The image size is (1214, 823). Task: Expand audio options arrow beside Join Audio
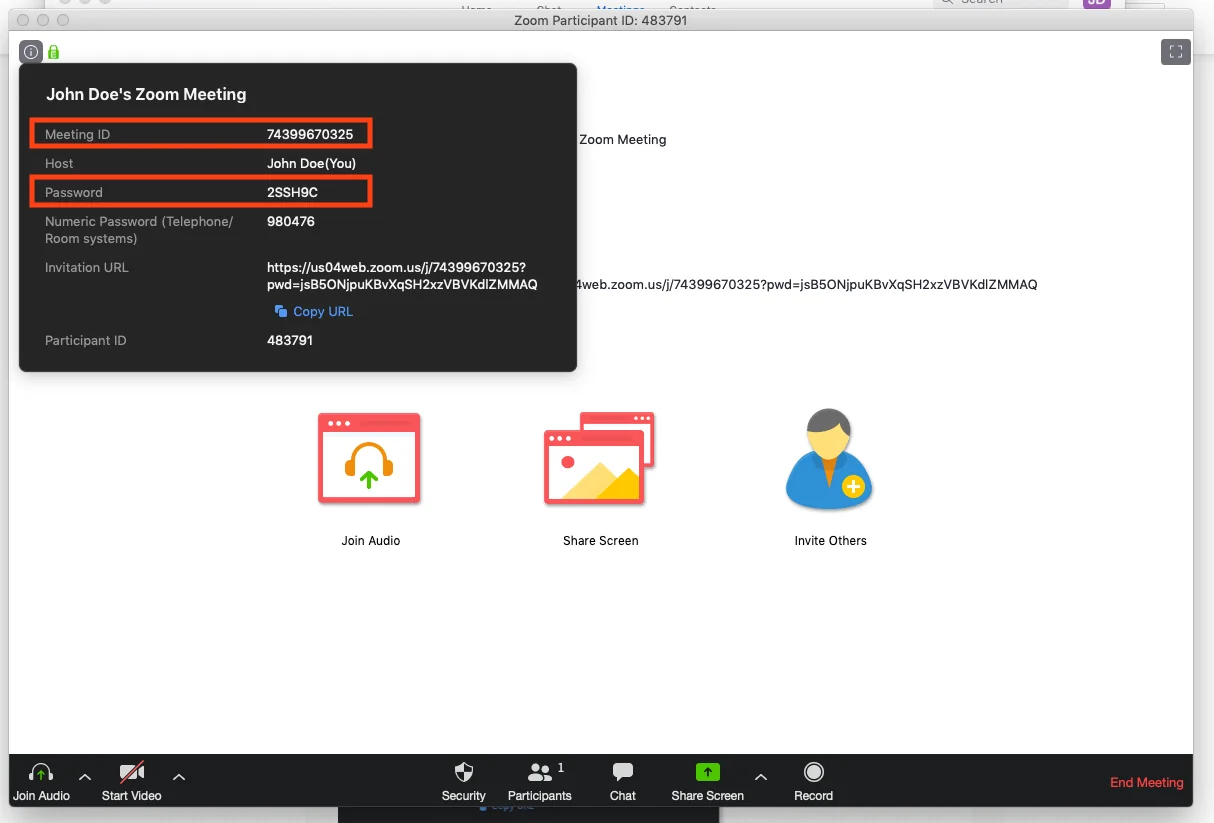85,777
